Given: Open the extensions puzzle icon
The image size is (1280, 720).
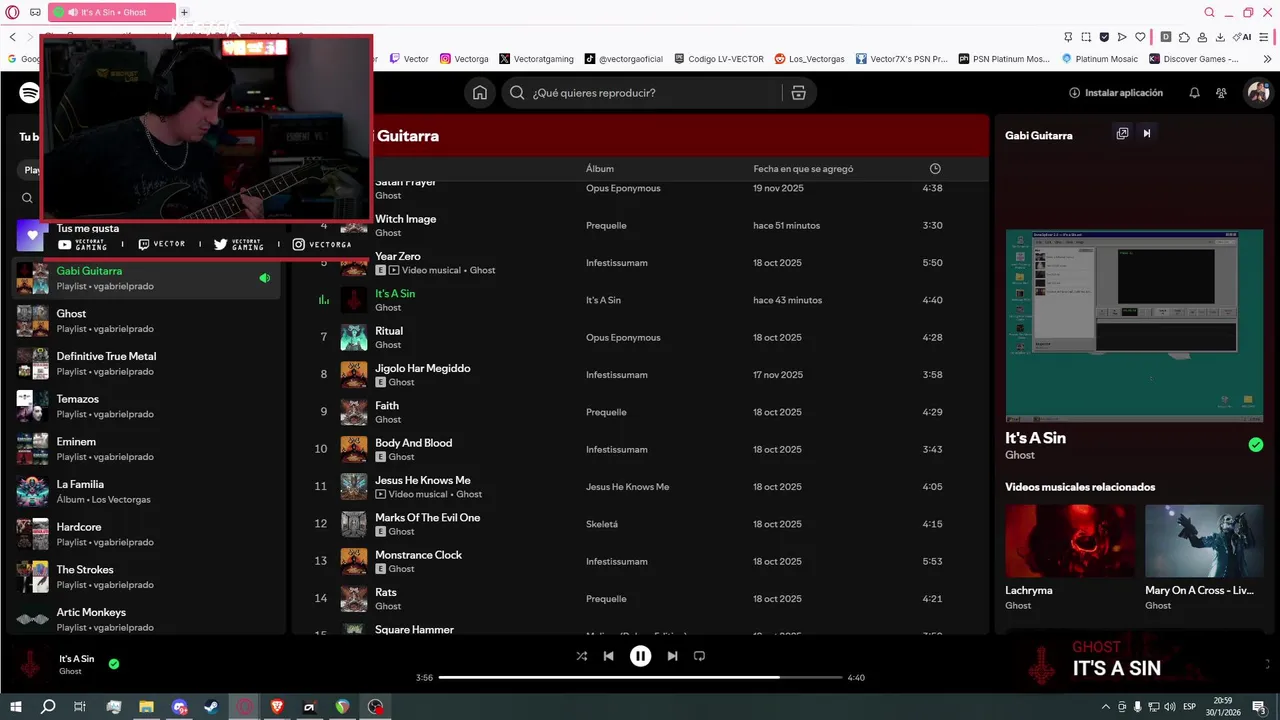Looking at the screenshot, I should pos(1184,37).
